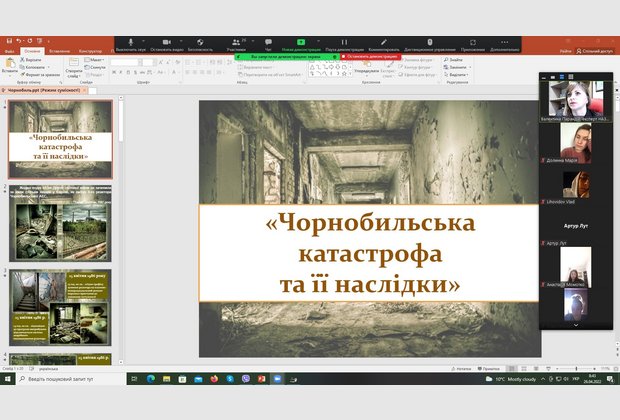Stop screen sharing with red button
Image resolution: width=620 pixels, height=420 pixels.
pos(371,57)
